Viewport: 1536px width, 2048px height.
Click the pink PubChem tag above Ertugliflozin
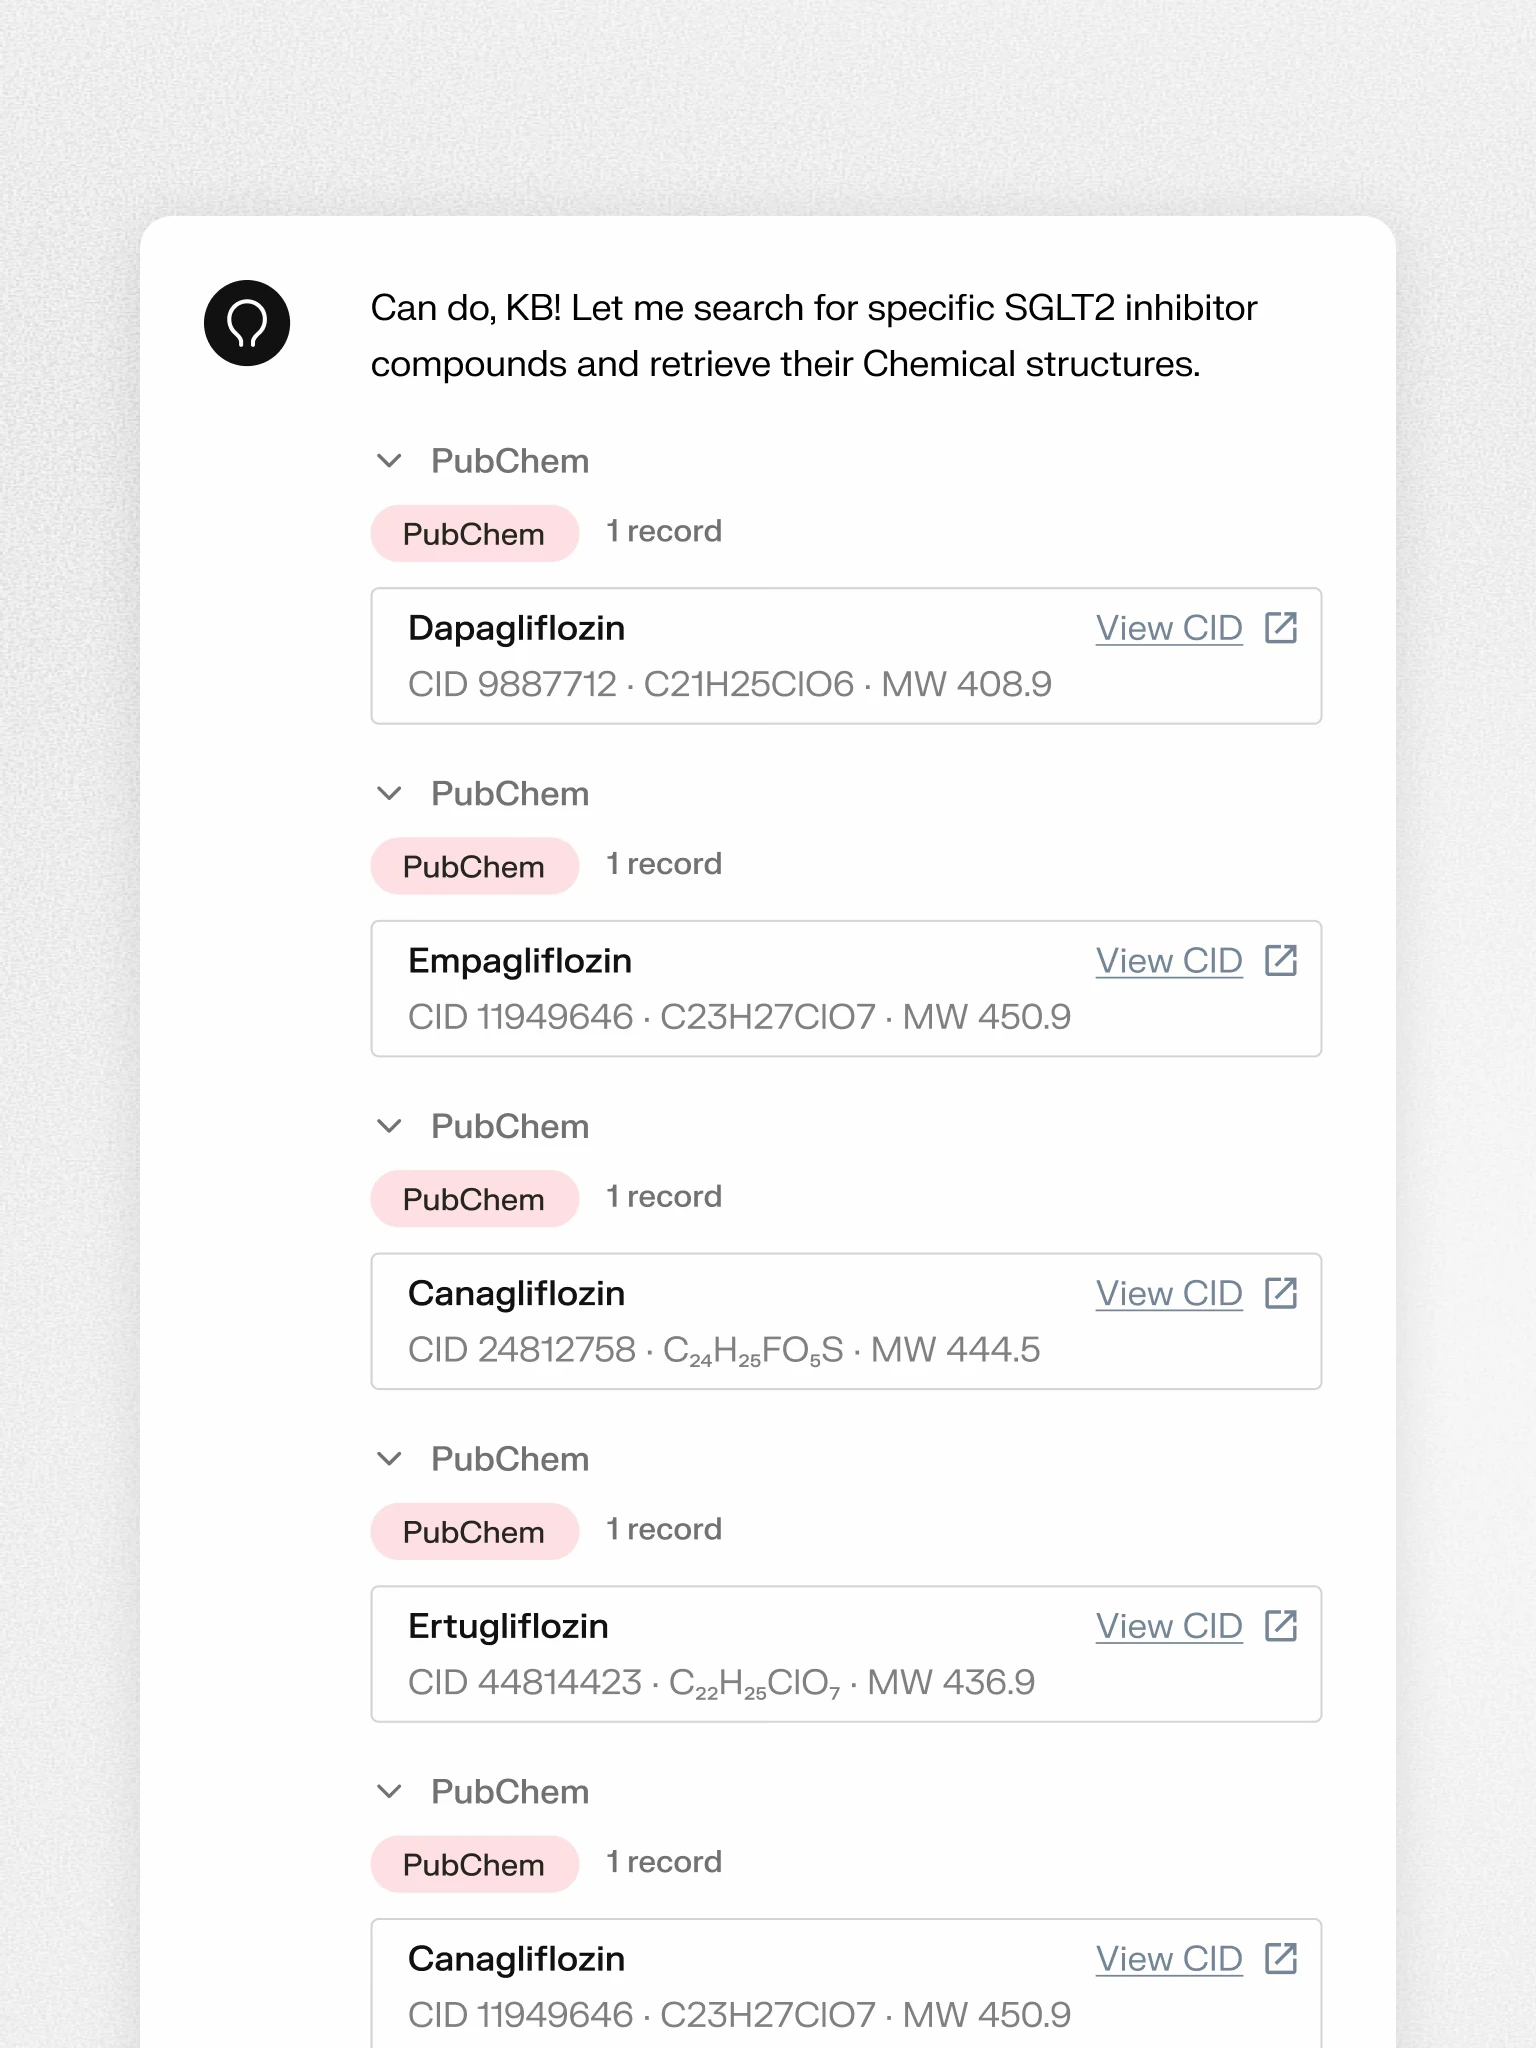474,1531
